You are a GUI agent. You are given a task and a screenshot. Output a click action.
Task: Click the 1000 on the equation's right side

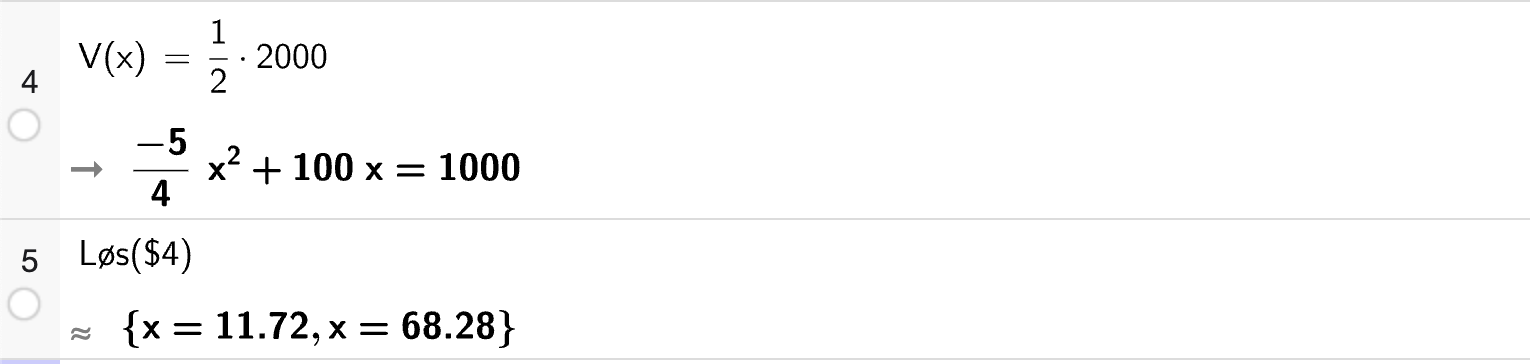480,169
